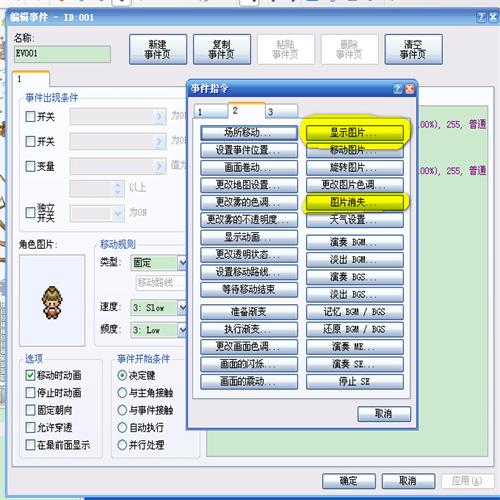Click the 旋转图片 button
The height and width of the screenshot is (500, 500).
coord(355,168)
